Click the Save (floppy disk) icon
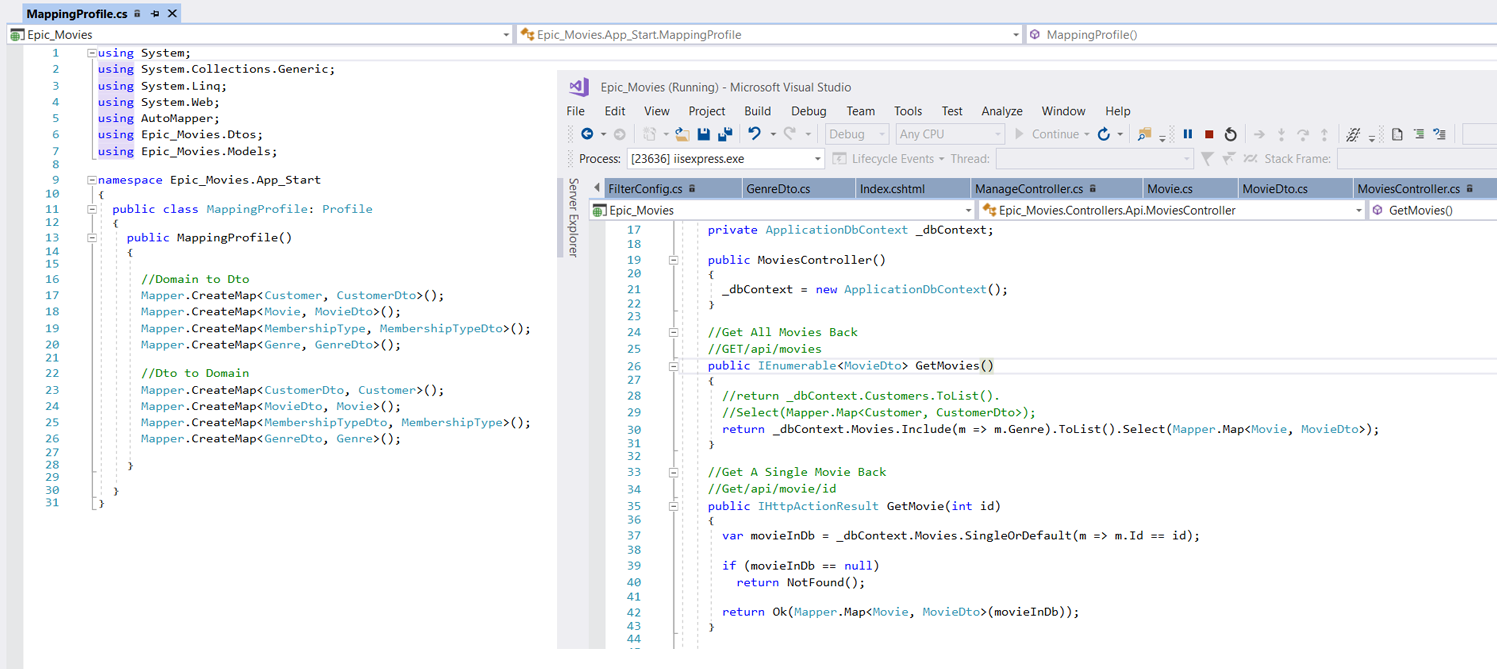This screenshot has height=669, width=1497. (x=704, y=134)
